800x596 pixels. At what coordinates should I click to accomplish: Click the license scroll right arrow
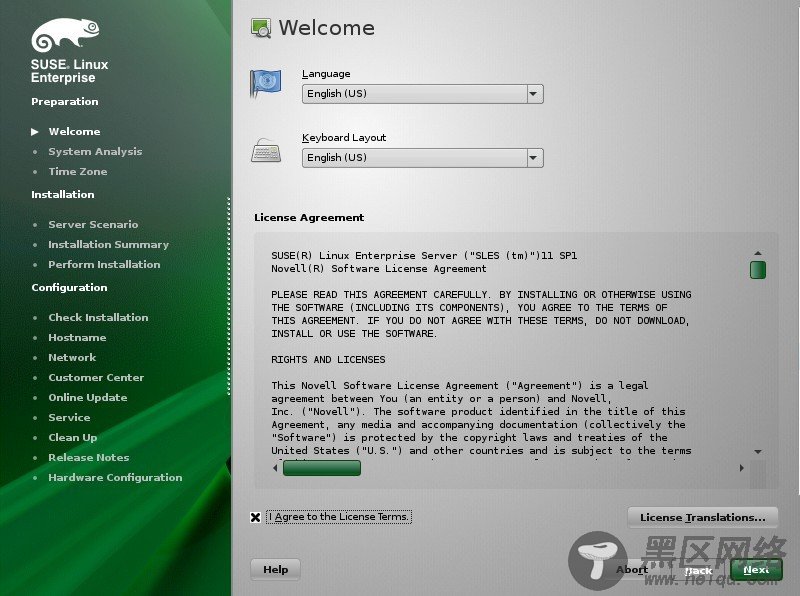point(741,468)
